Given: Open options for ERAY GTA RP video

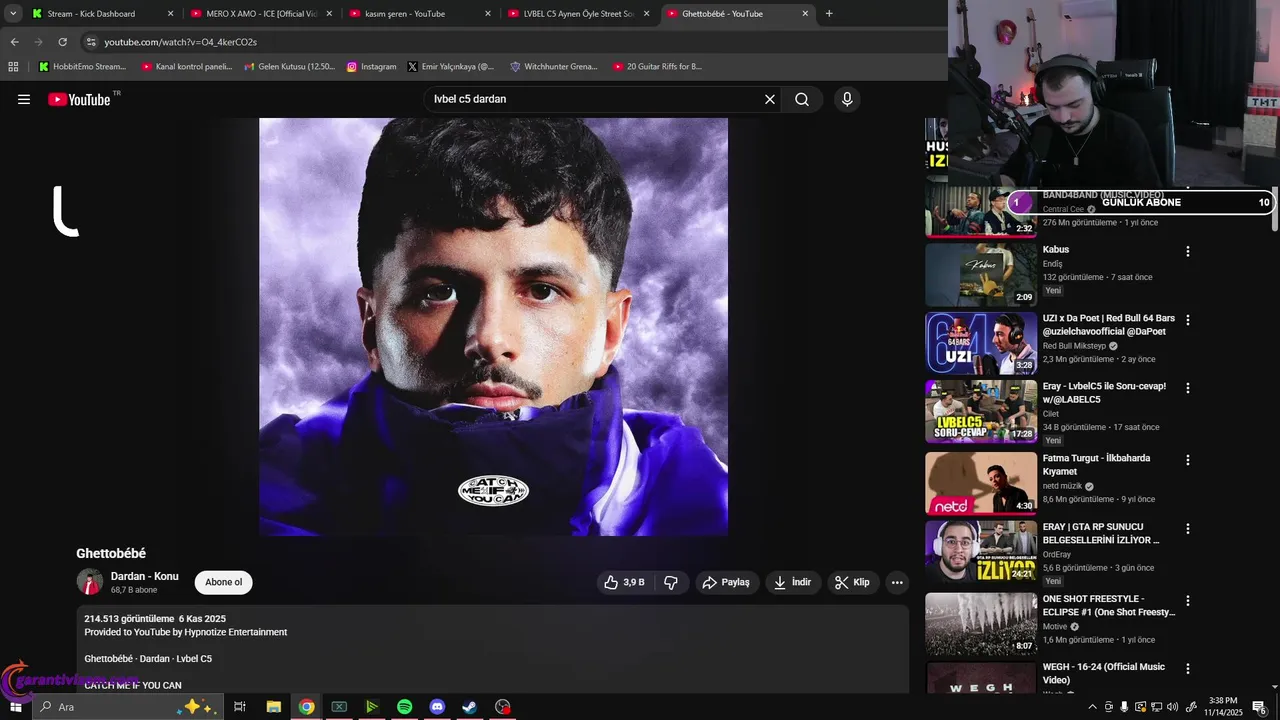Looking at the screenshot, I should click(x=1188, y=528).
